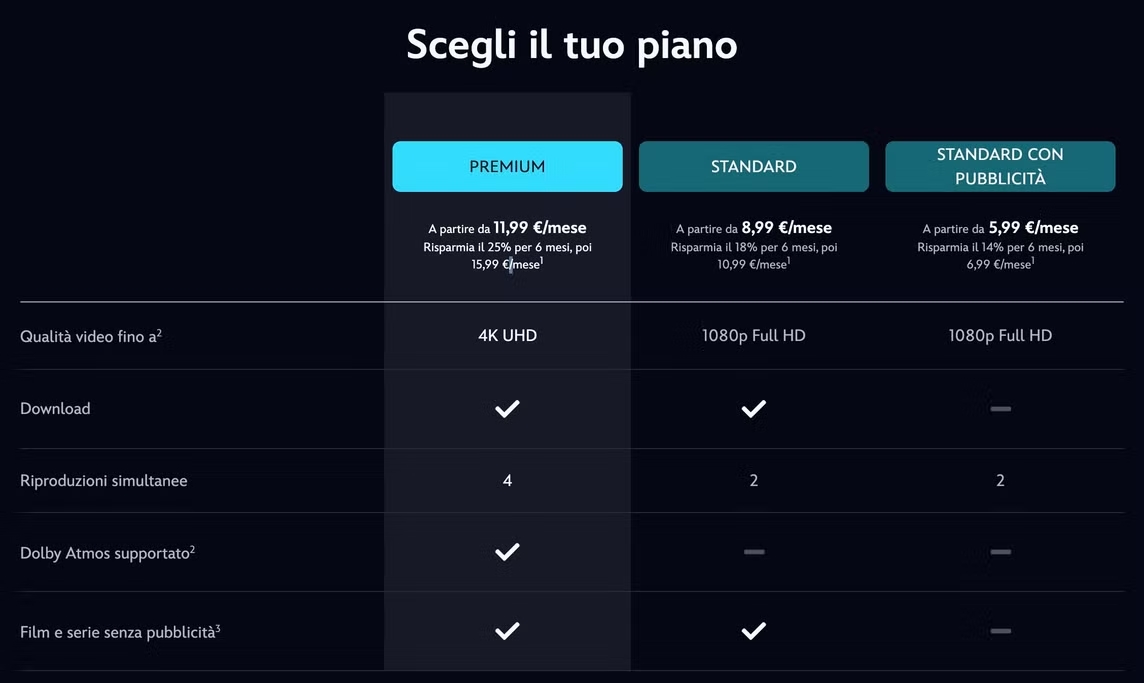The height and width of the screenshot is (683, 1144).
Task: Click the Qualità video fino a label
Action: pyautogui.click(x=90, y=336)
